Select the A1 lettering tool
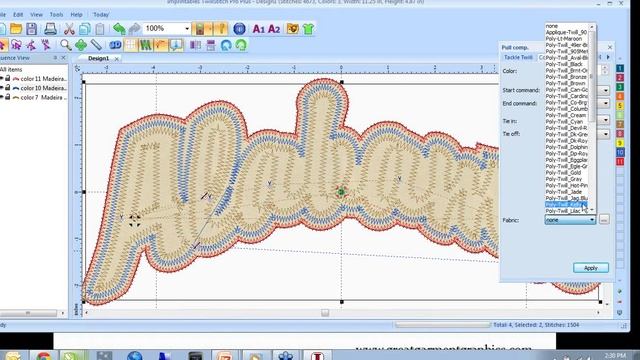The height and width of the screenshot is (360, 640). coord(258,29)
